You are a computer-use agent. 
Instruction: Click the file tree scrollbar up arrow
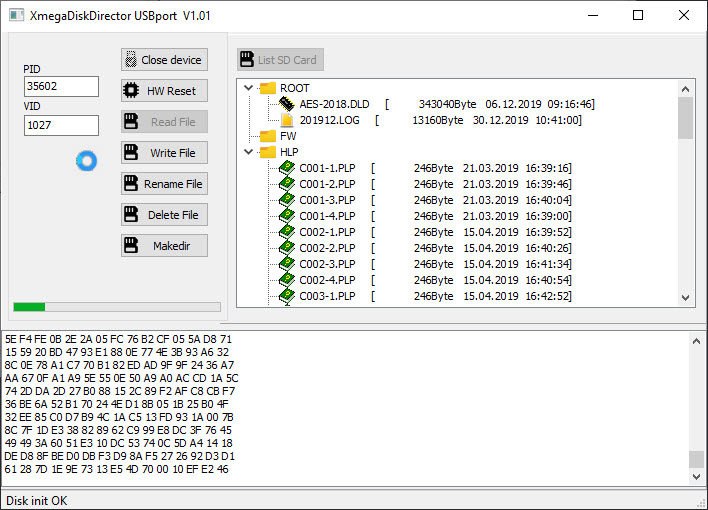point(685,89)
